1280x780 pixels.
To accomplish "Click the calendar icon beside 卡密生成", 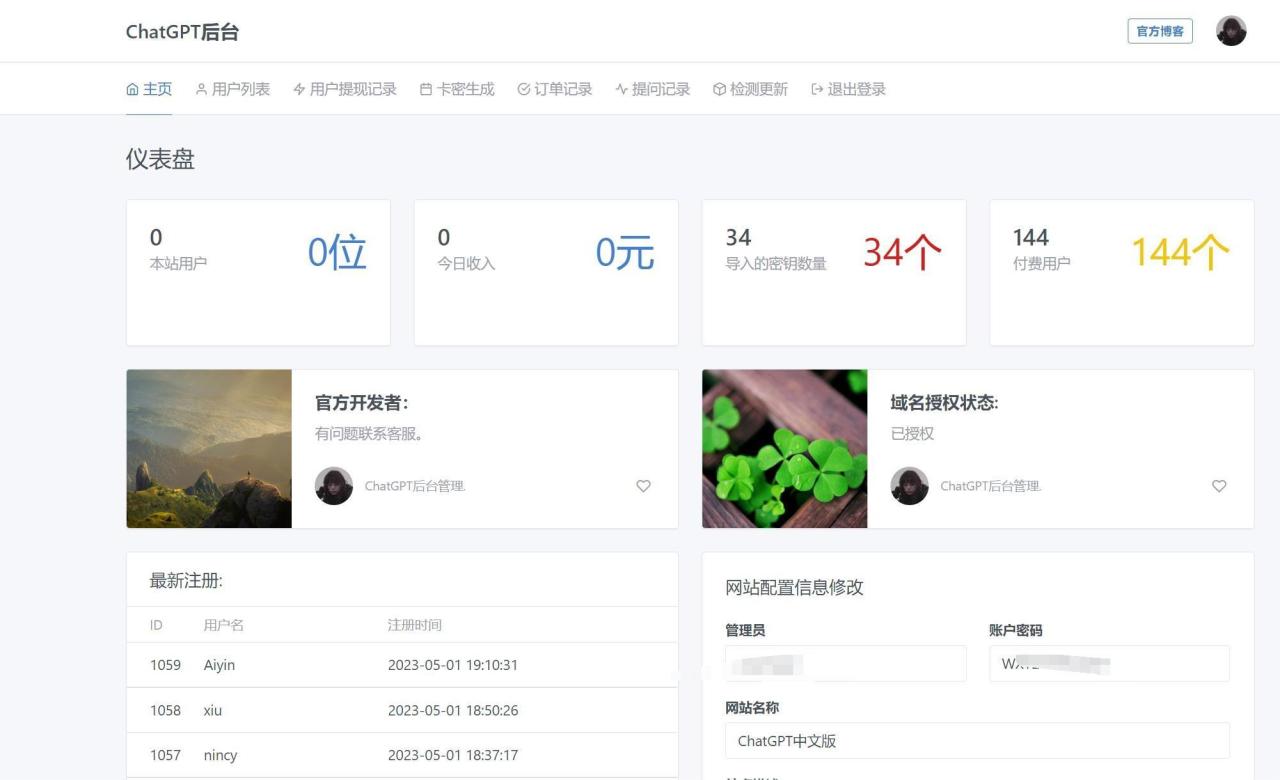I will pyautogui.click(x=426, y=90).
